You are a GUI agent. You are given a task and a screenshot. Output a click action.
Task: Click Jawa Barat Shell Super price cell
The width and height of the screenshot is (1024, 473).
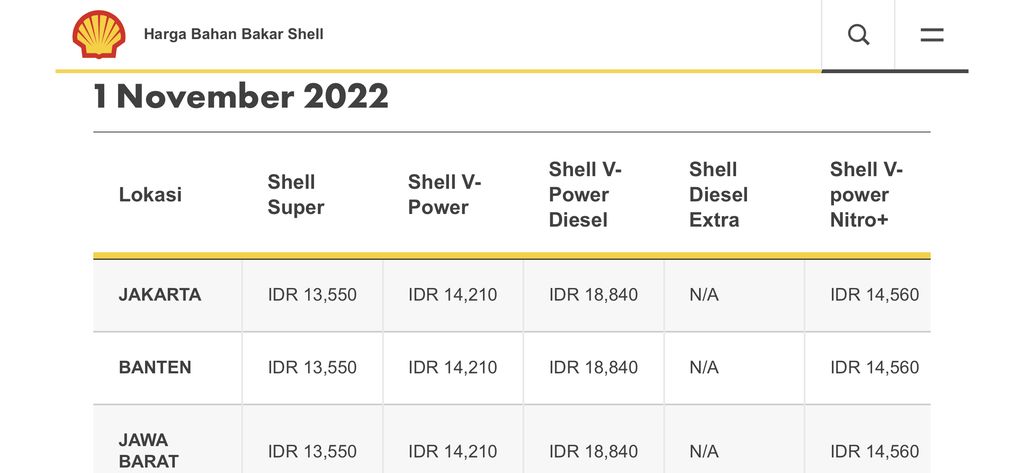pos(312,451)
